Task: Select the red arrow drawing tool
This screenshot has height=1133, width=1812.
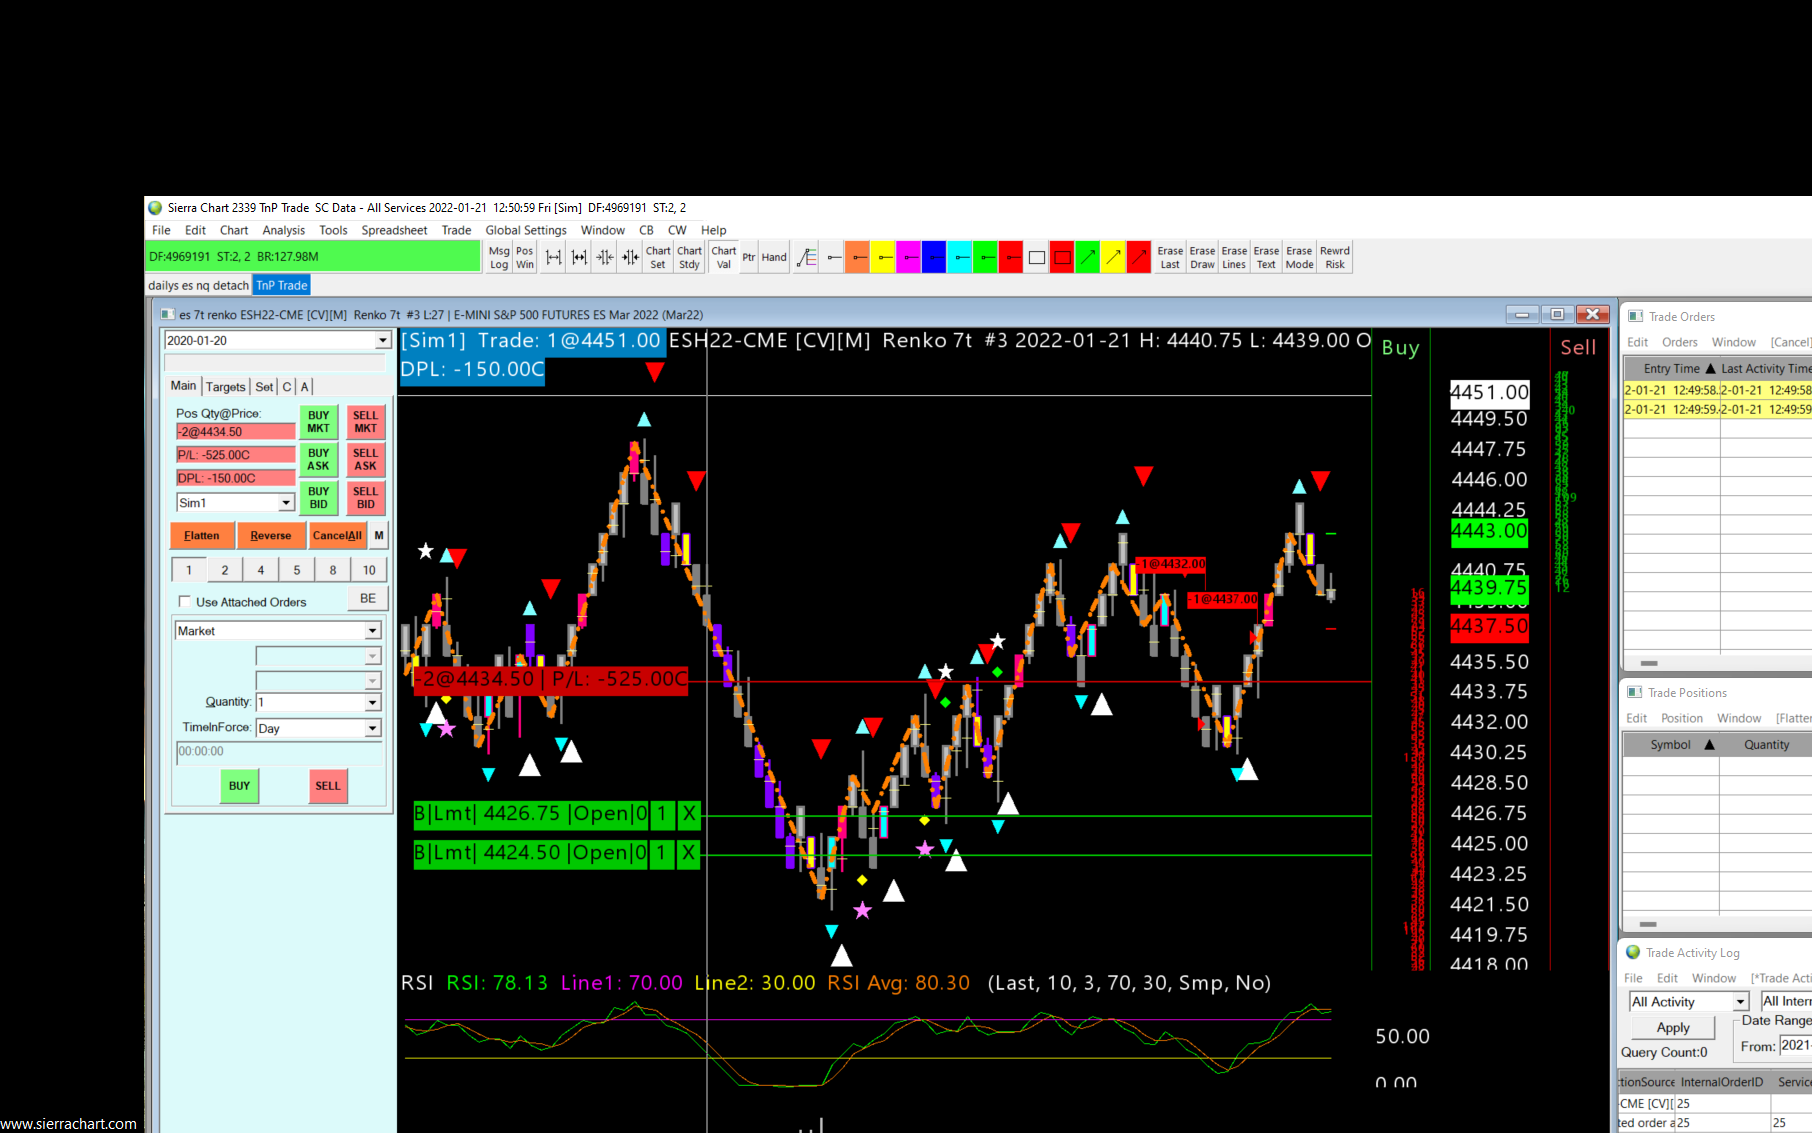Action: tap(1139, 257)
